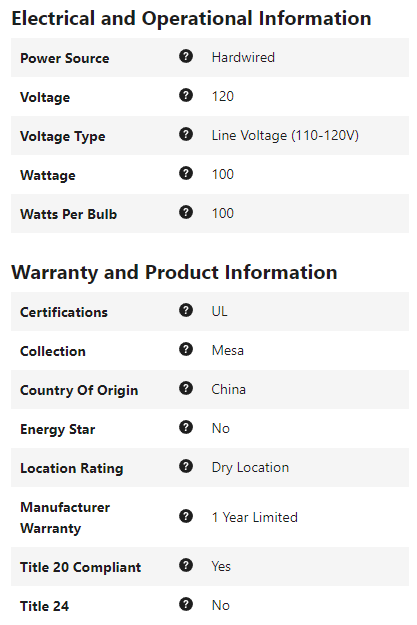Viewport: 417px width, 625px height.
Task: Open the Voltage help tooltip icon
Action: click(x=186, y=96)
